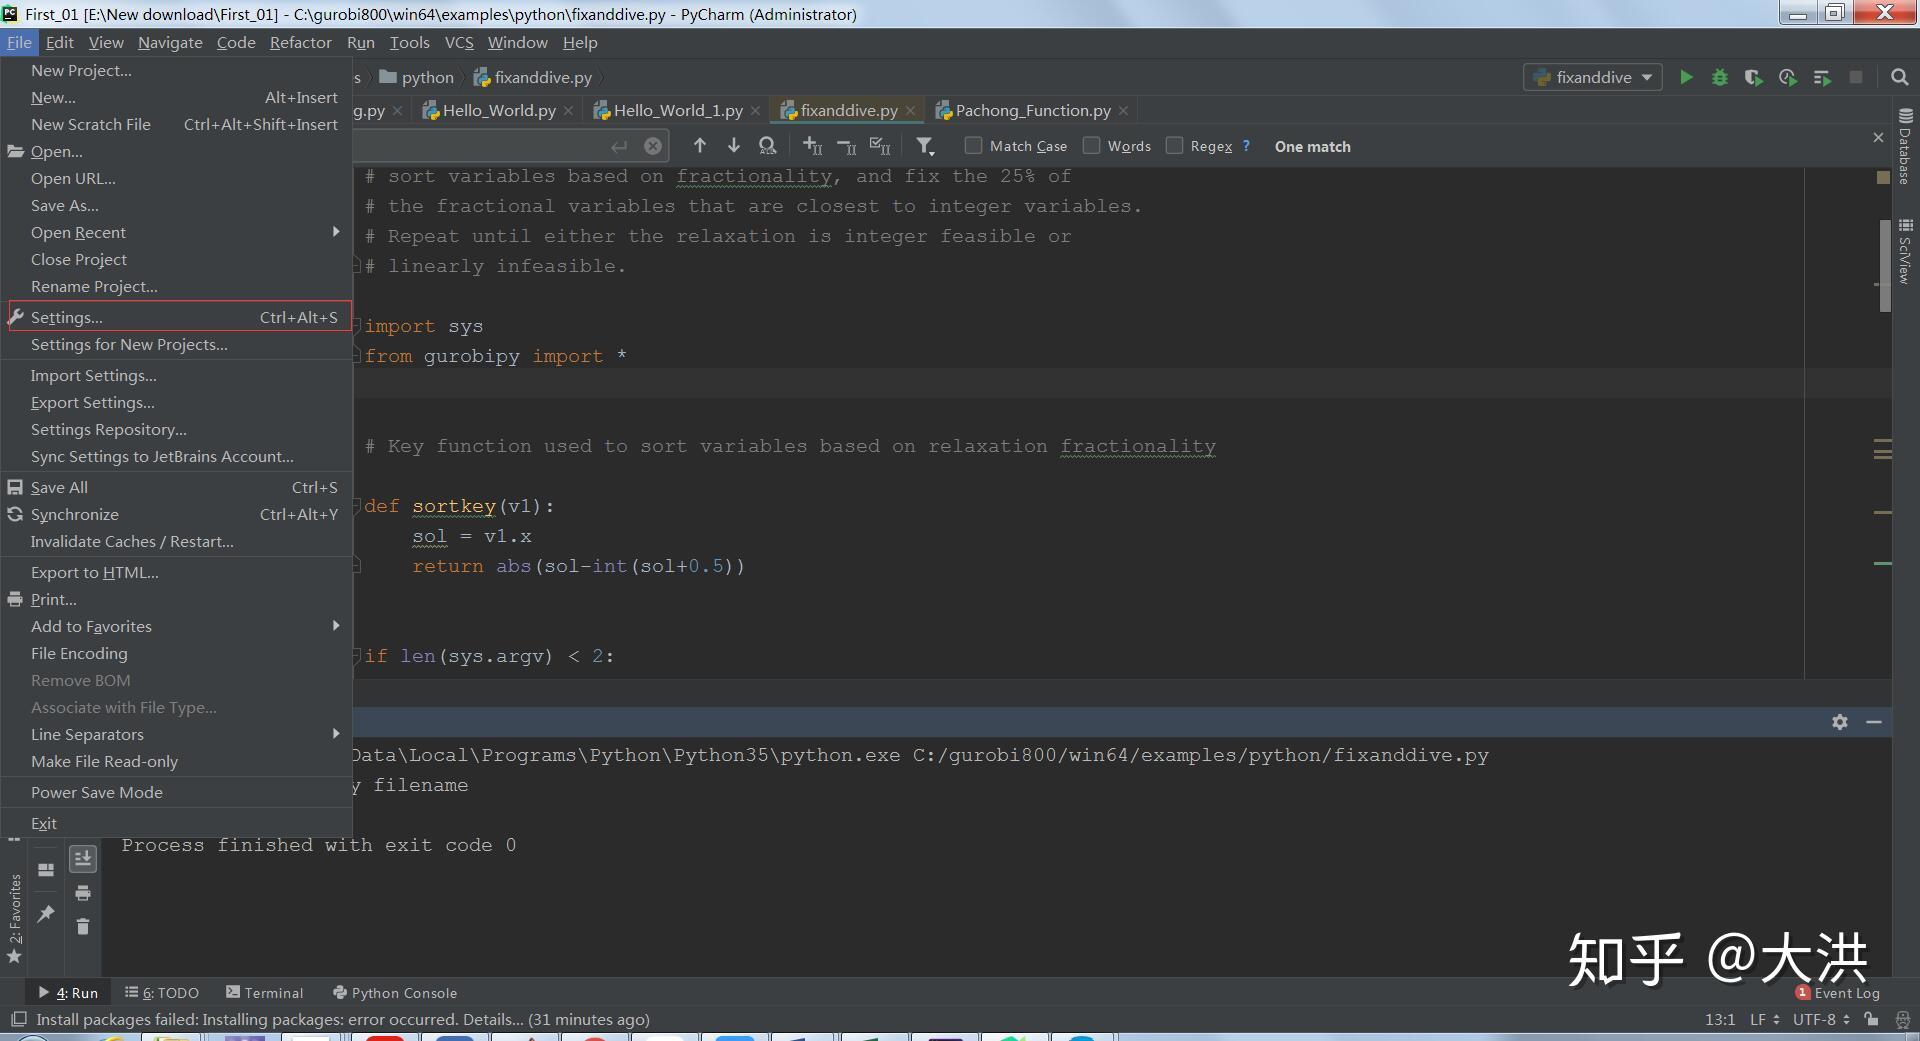This screenshot has height=1041, width=1920.
Task: Open the Details link for failed packages
Action: (492, 1019)
